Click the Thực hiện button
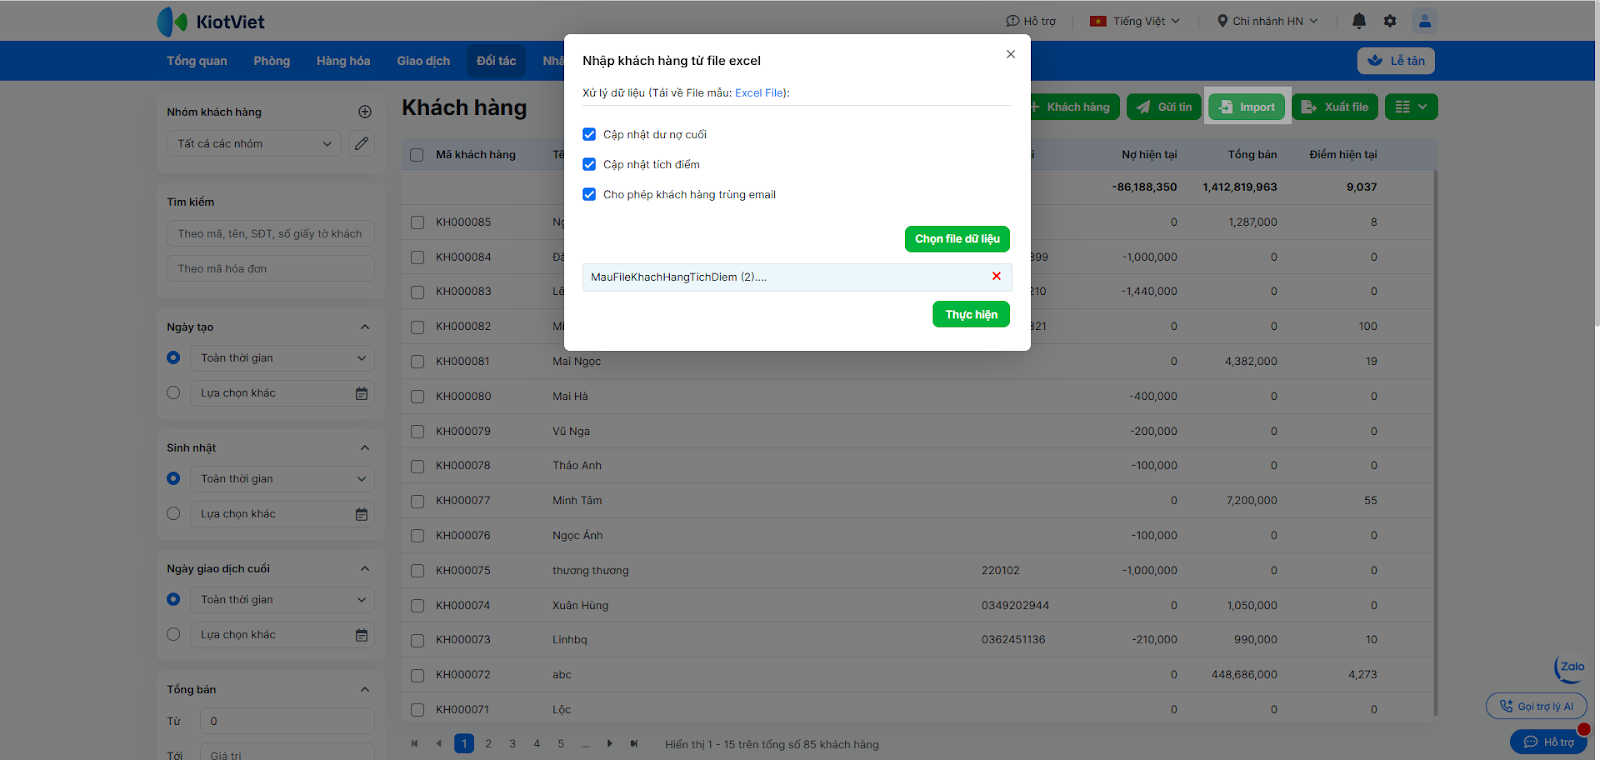1600x760 pixels. click(971, 315)
